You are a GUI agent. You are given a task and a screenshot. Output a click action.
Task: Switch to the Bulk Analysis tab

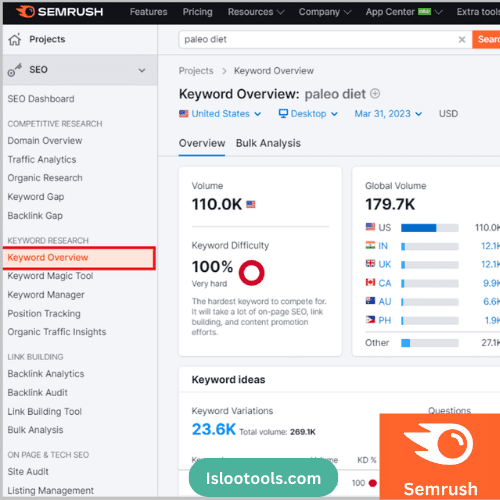click(x=268, y=143)
